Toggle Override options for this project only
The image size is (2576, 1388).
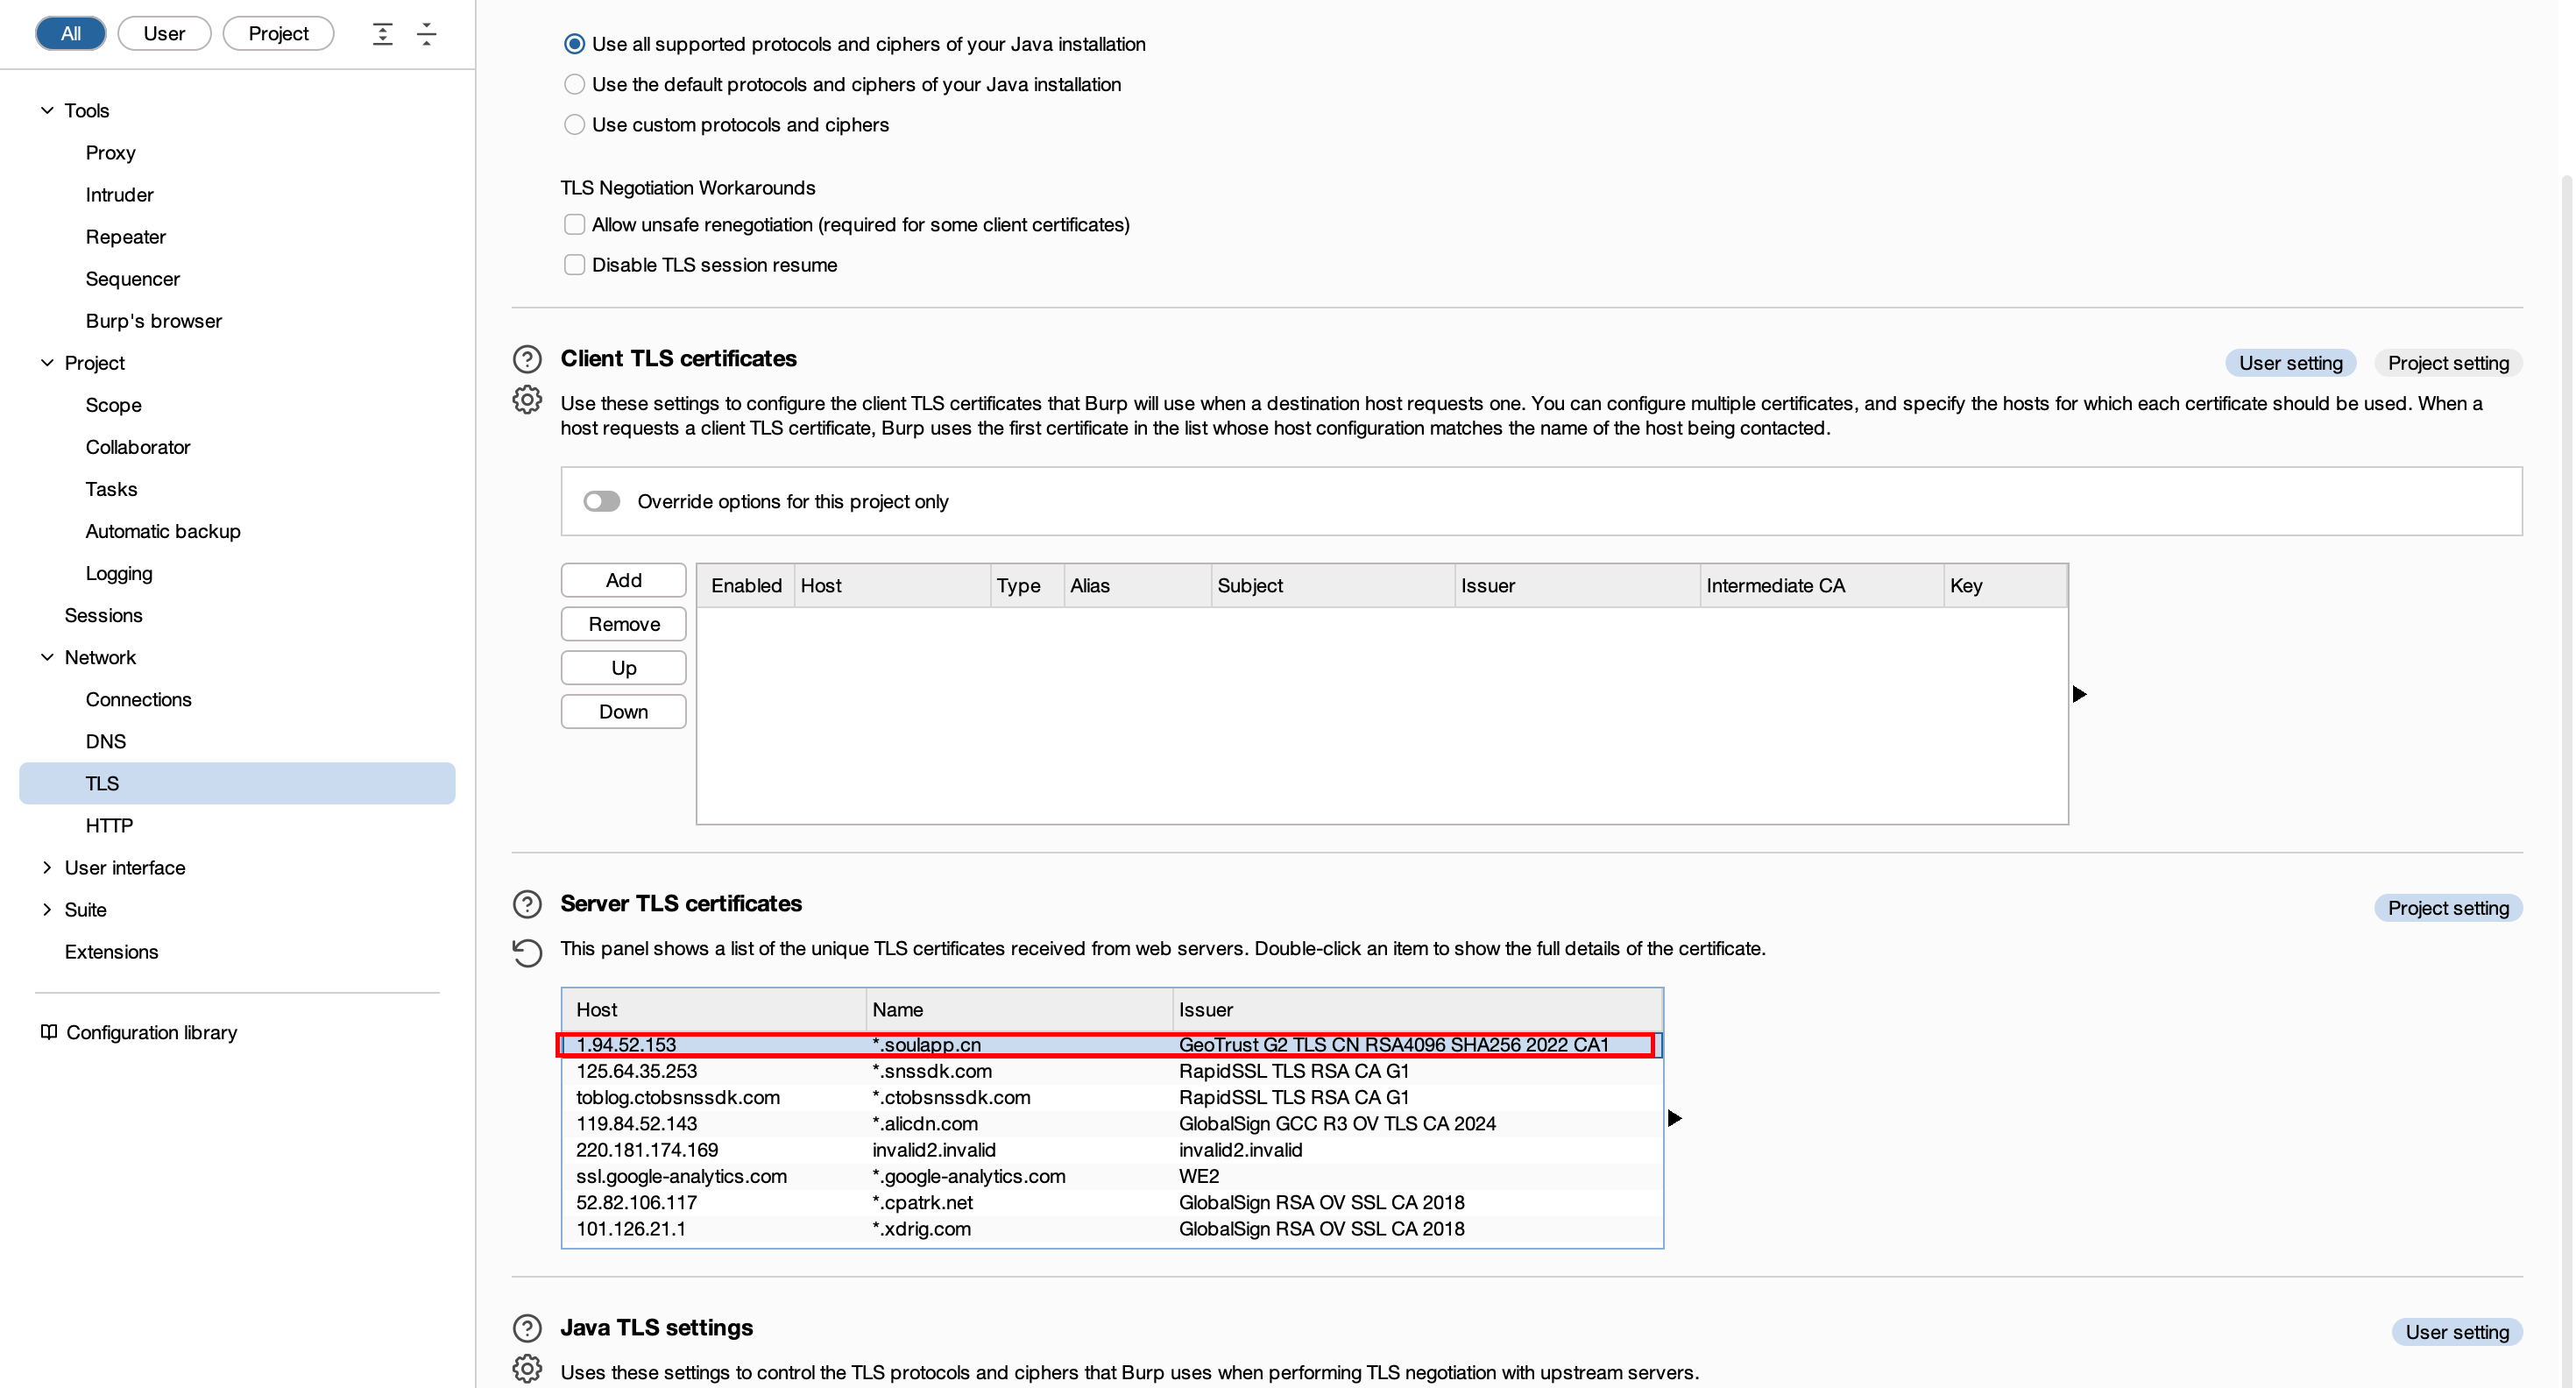coord(602,501)
